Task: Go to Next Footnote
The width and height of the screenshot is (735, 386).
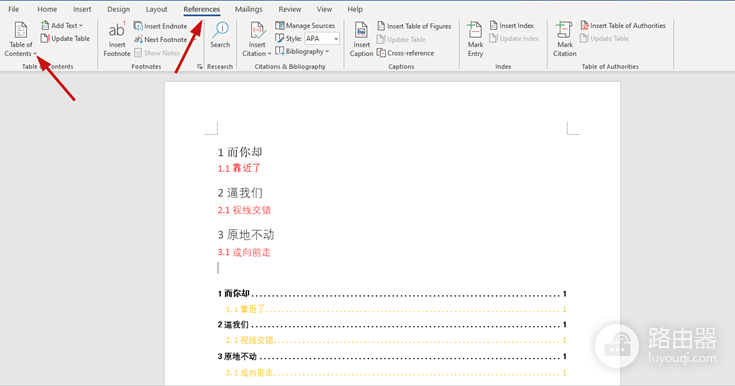Action: tap(161, 39)
